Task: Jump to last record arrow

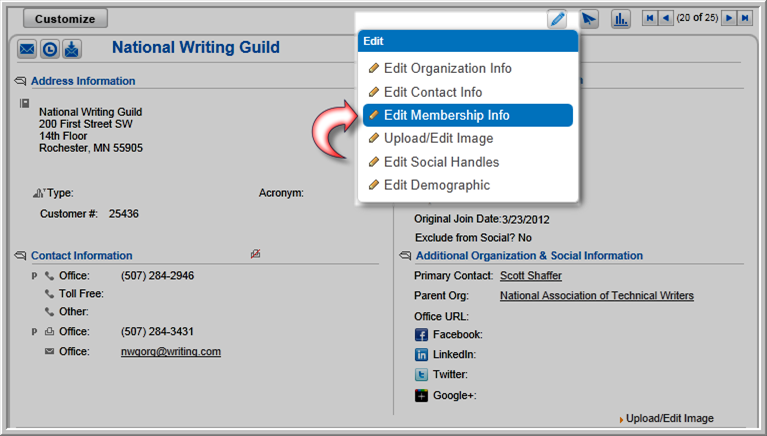Action: tap(745, 18)
